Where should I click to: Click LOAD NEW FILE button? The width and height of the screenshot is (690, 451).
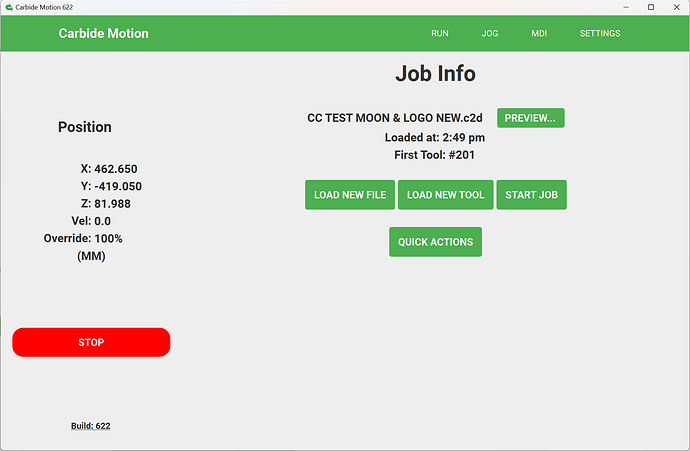click(x=350, y=195)
